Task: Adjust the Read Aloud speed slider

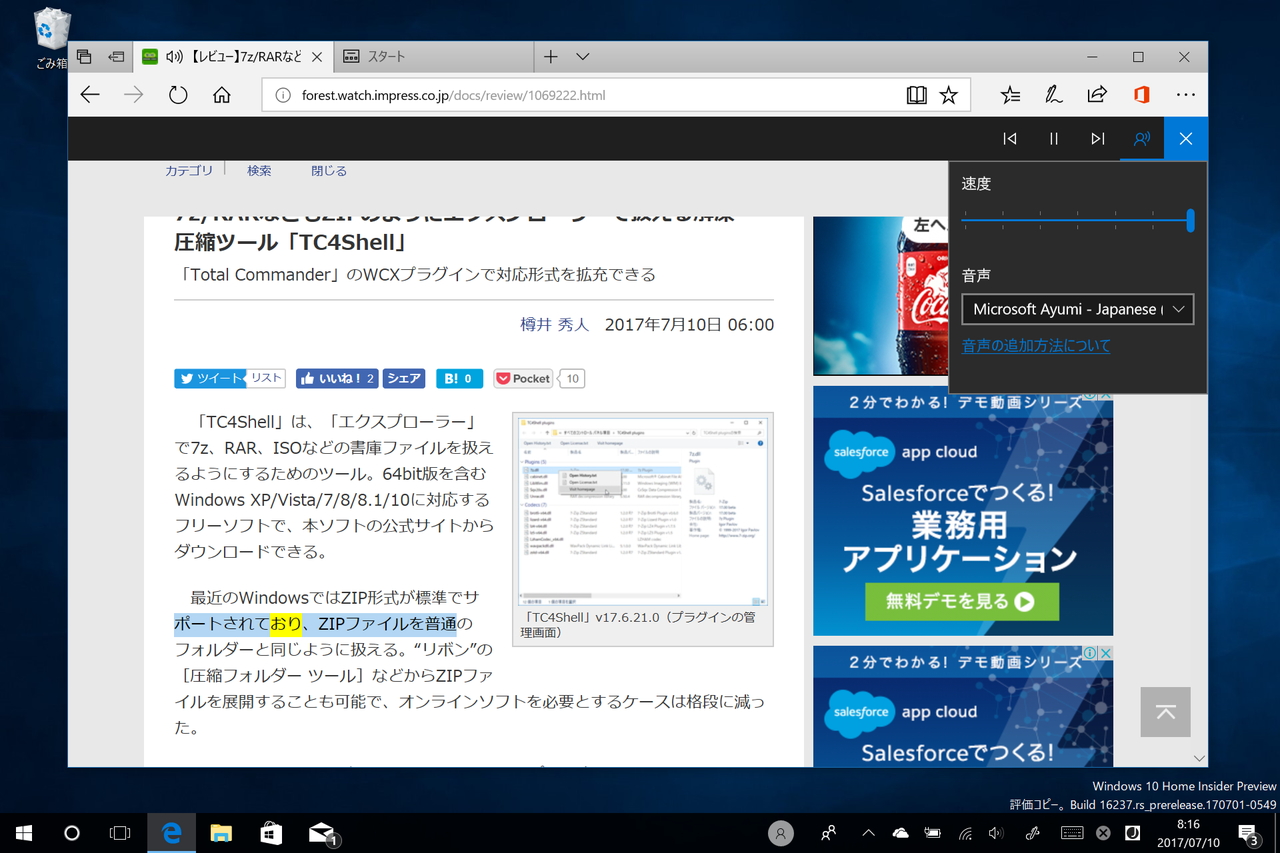Action: [1189, 221]
